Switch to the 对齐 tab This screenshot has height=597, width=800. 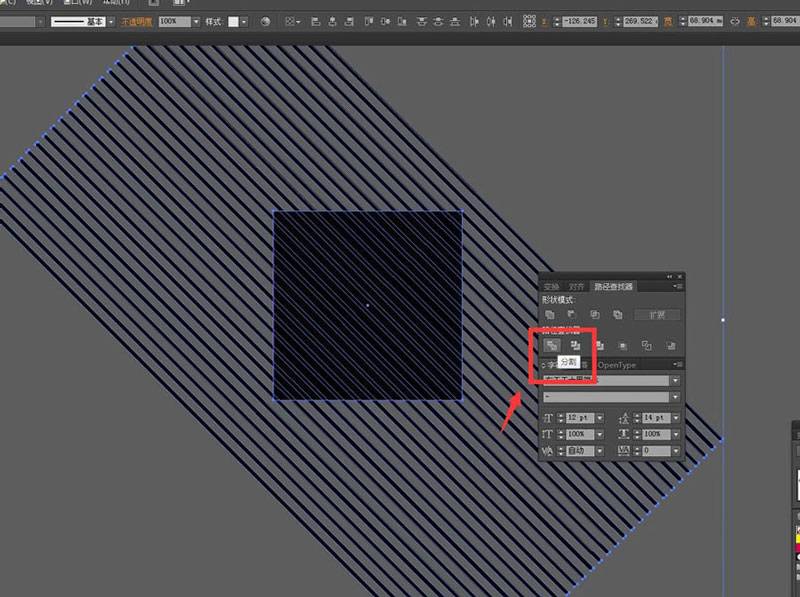point(576,287)
